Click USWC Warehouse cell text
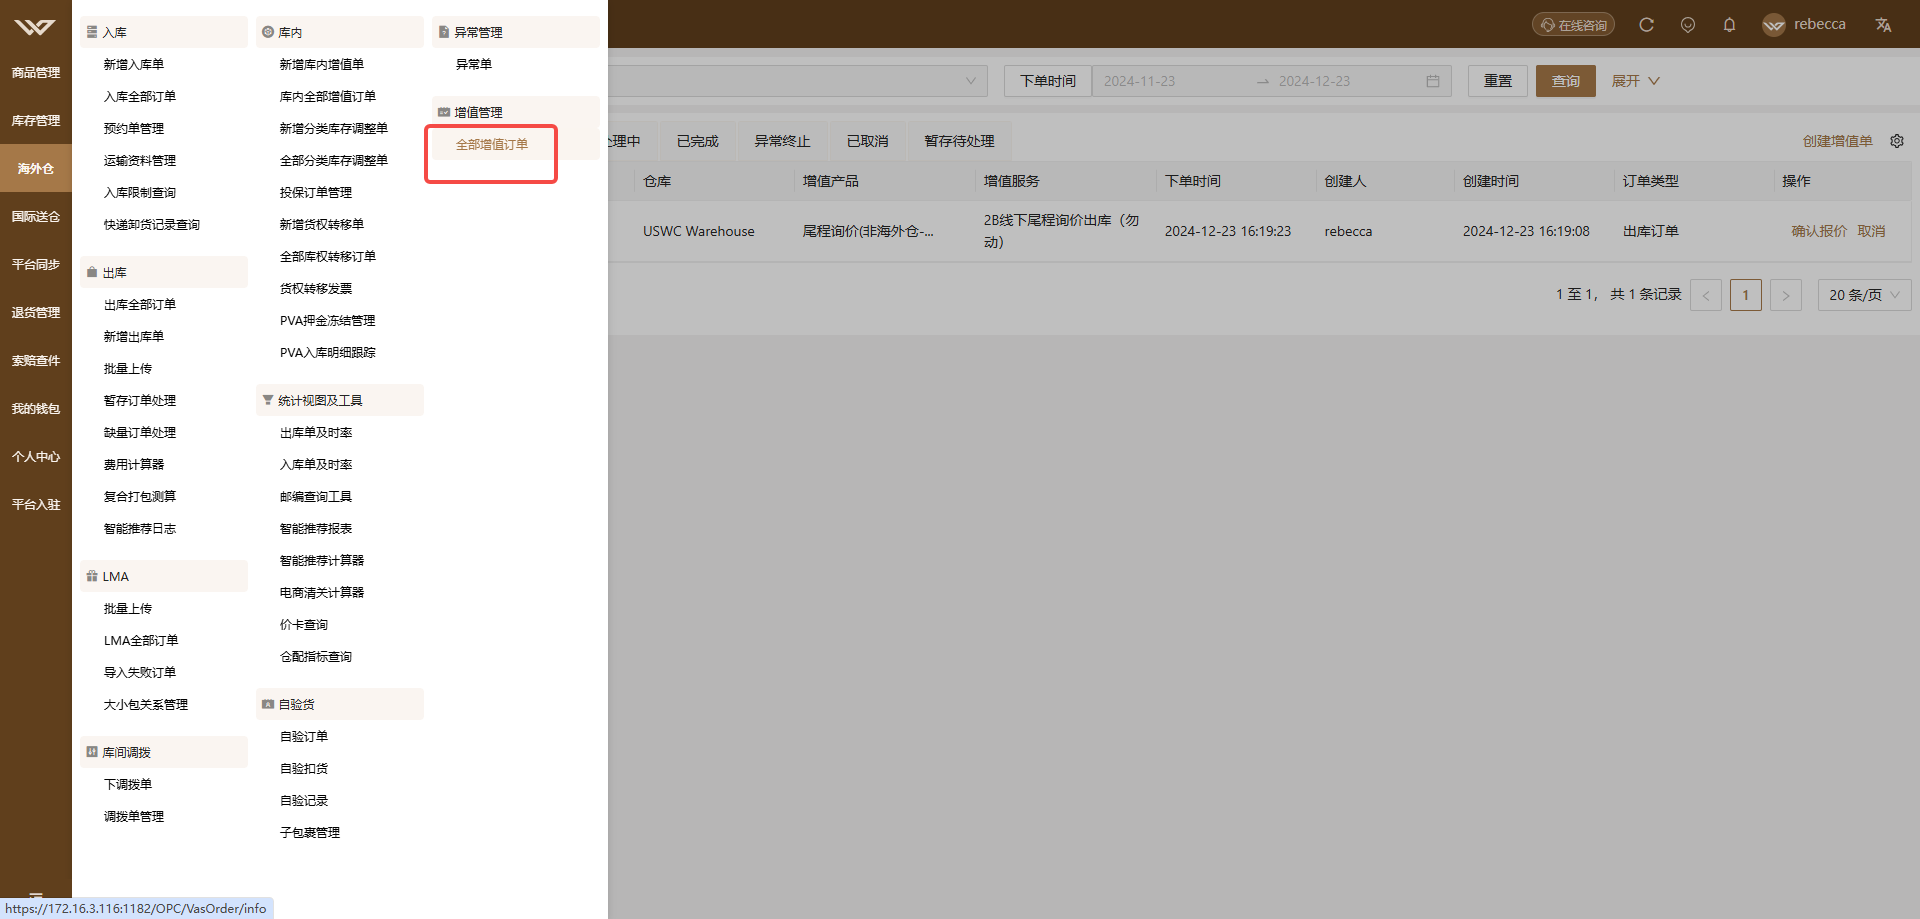Screen dimensions: 1920x919 (699, 231)
